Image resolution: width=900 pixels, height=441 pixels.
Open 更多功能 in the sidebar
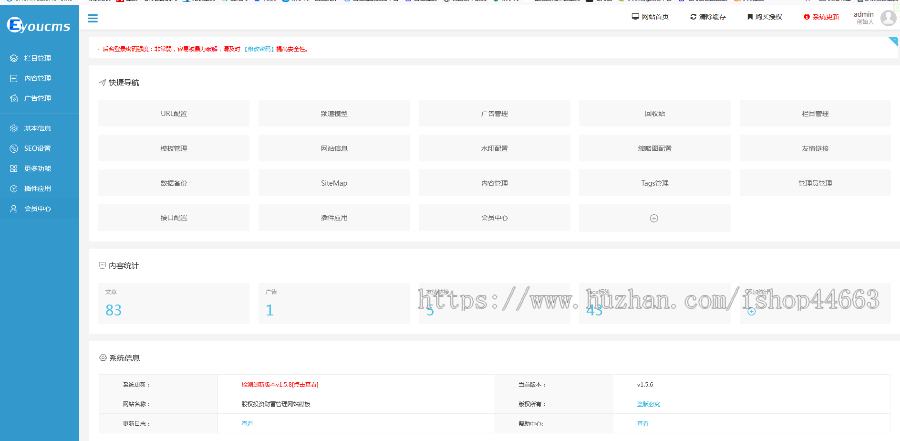click(39, 168)
